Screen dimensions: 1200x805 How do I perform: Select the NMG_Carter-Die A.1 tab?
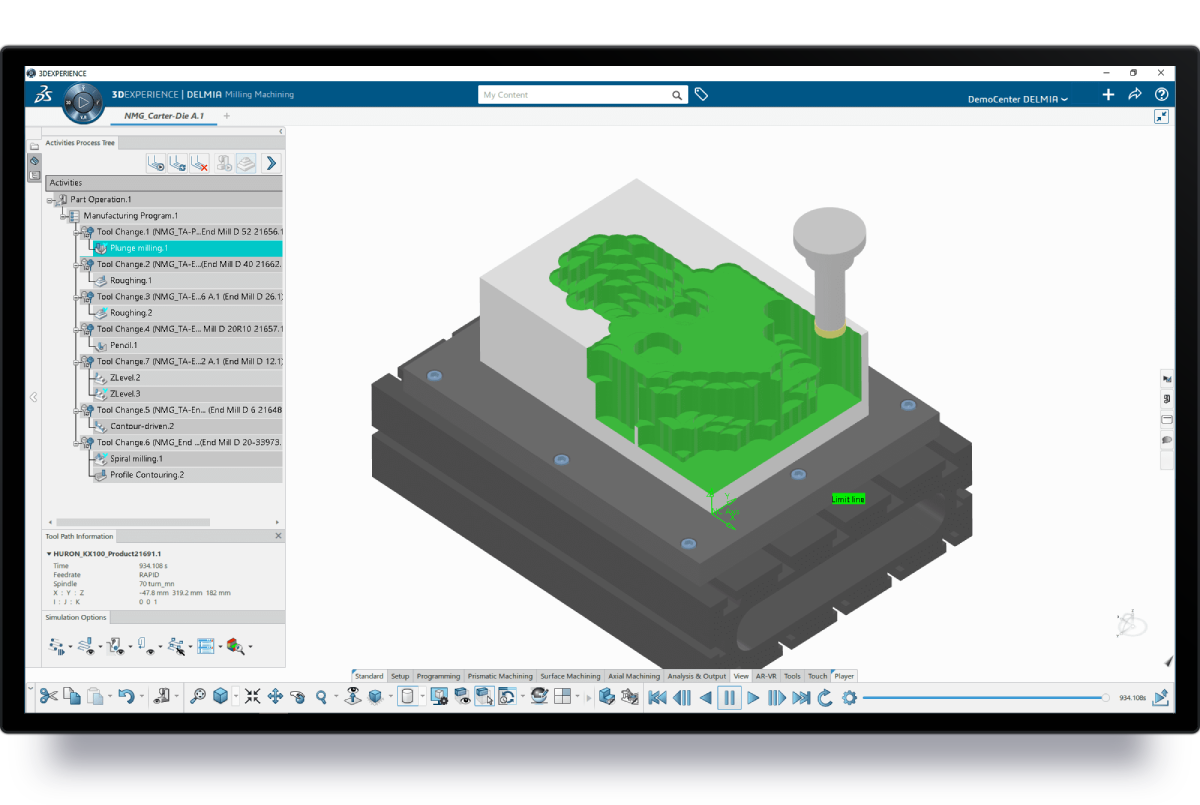[x=164, y=116]
